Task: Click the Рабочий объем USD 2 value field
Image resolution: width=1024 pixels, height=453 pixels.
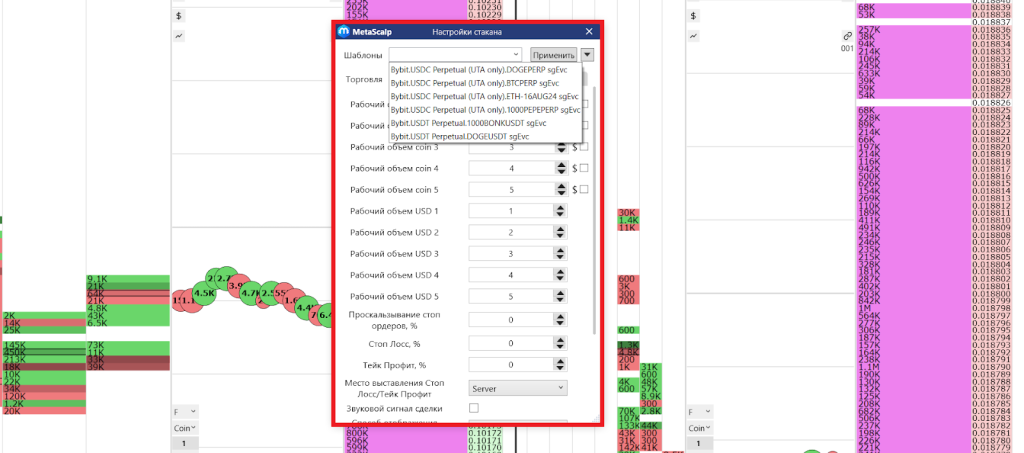Action: click(512, 232)
